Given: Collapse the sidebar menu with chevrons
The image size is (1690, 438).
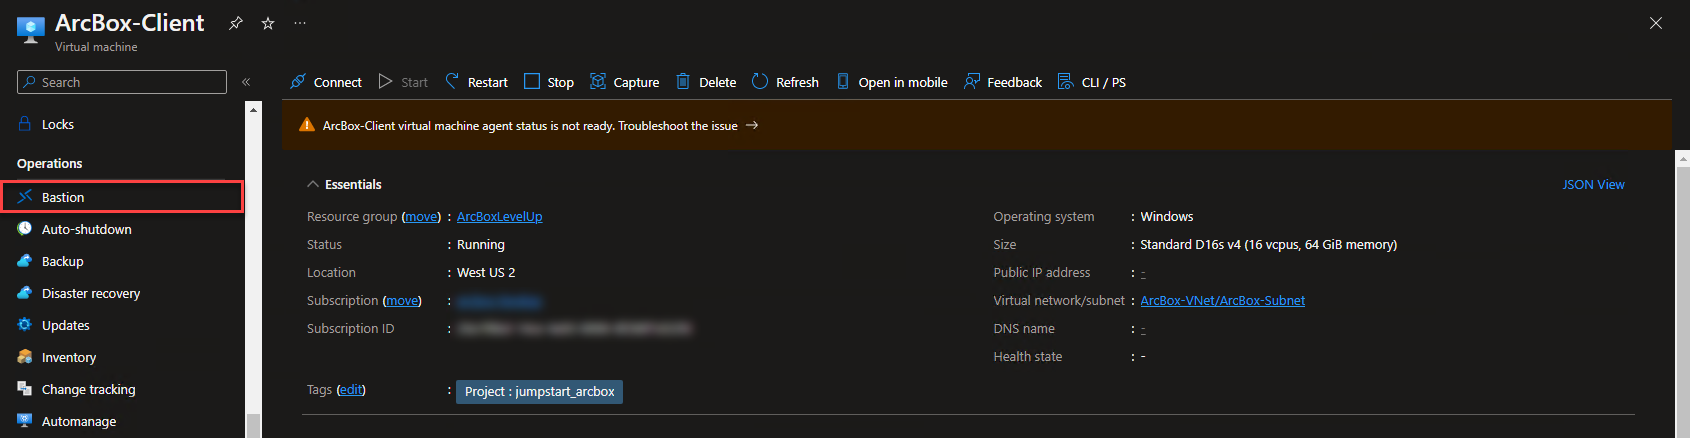Looking at the screenshot, I should pos(246,82).
